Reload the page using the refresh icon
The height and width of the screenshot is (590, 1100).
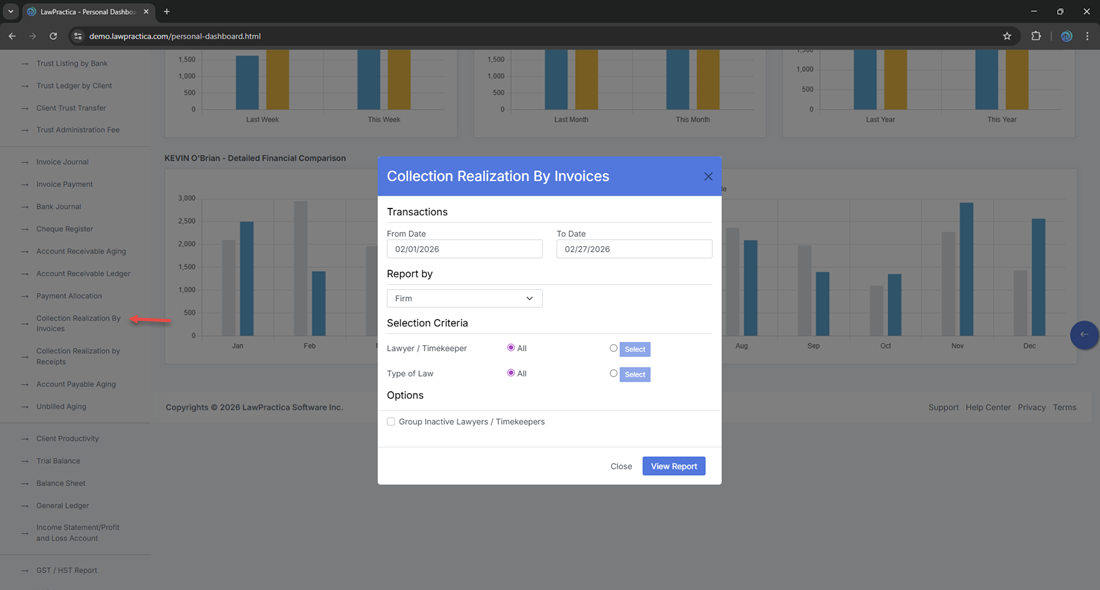(x=53, y=36)
